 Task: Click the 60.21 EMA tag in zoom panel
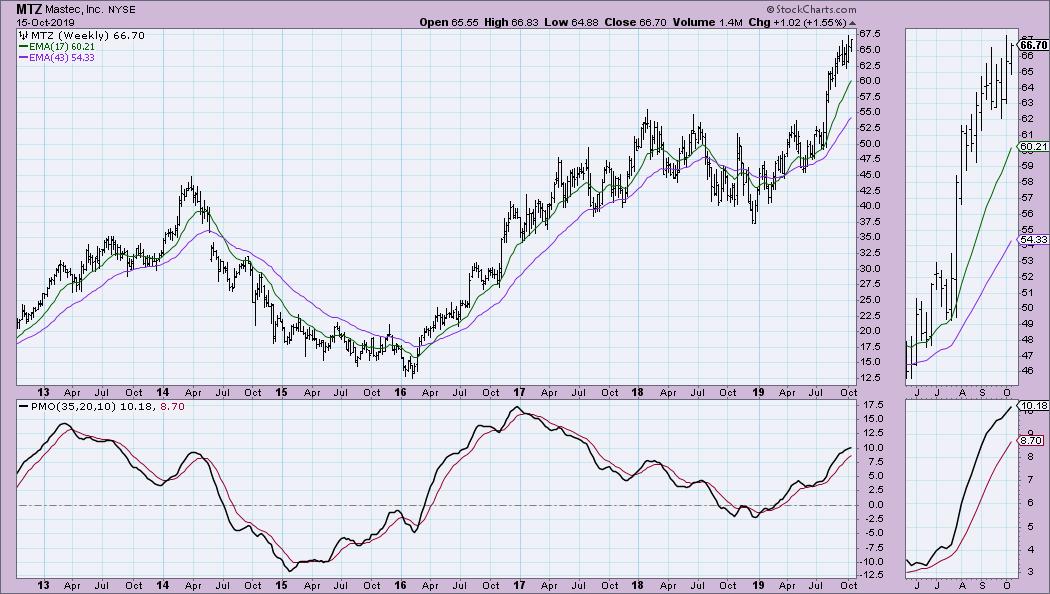1033,147
